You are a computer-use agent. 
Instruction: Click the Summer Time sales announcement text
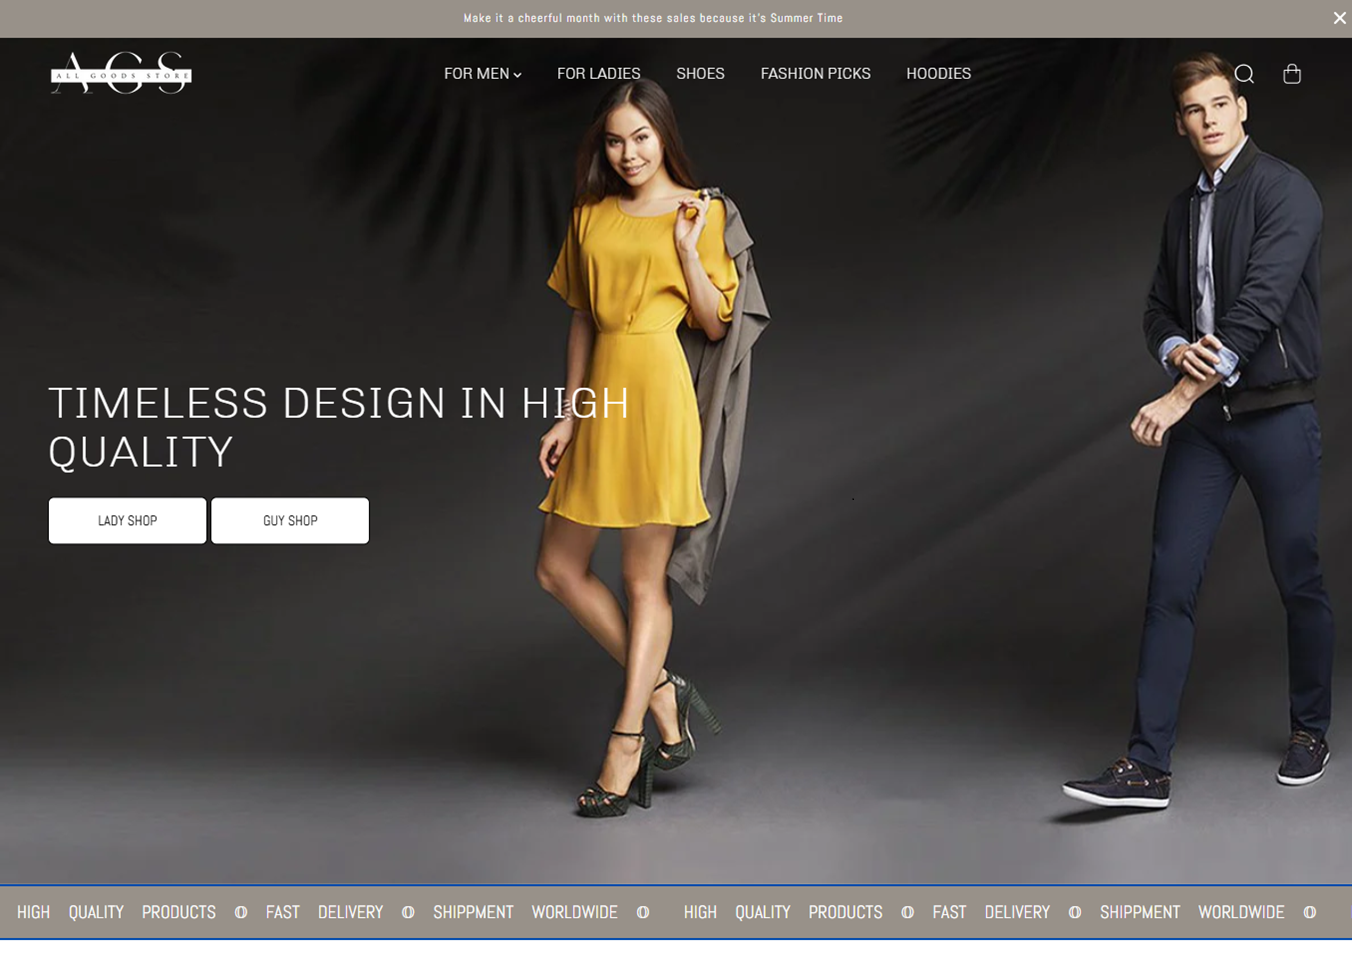coord(653,18)
